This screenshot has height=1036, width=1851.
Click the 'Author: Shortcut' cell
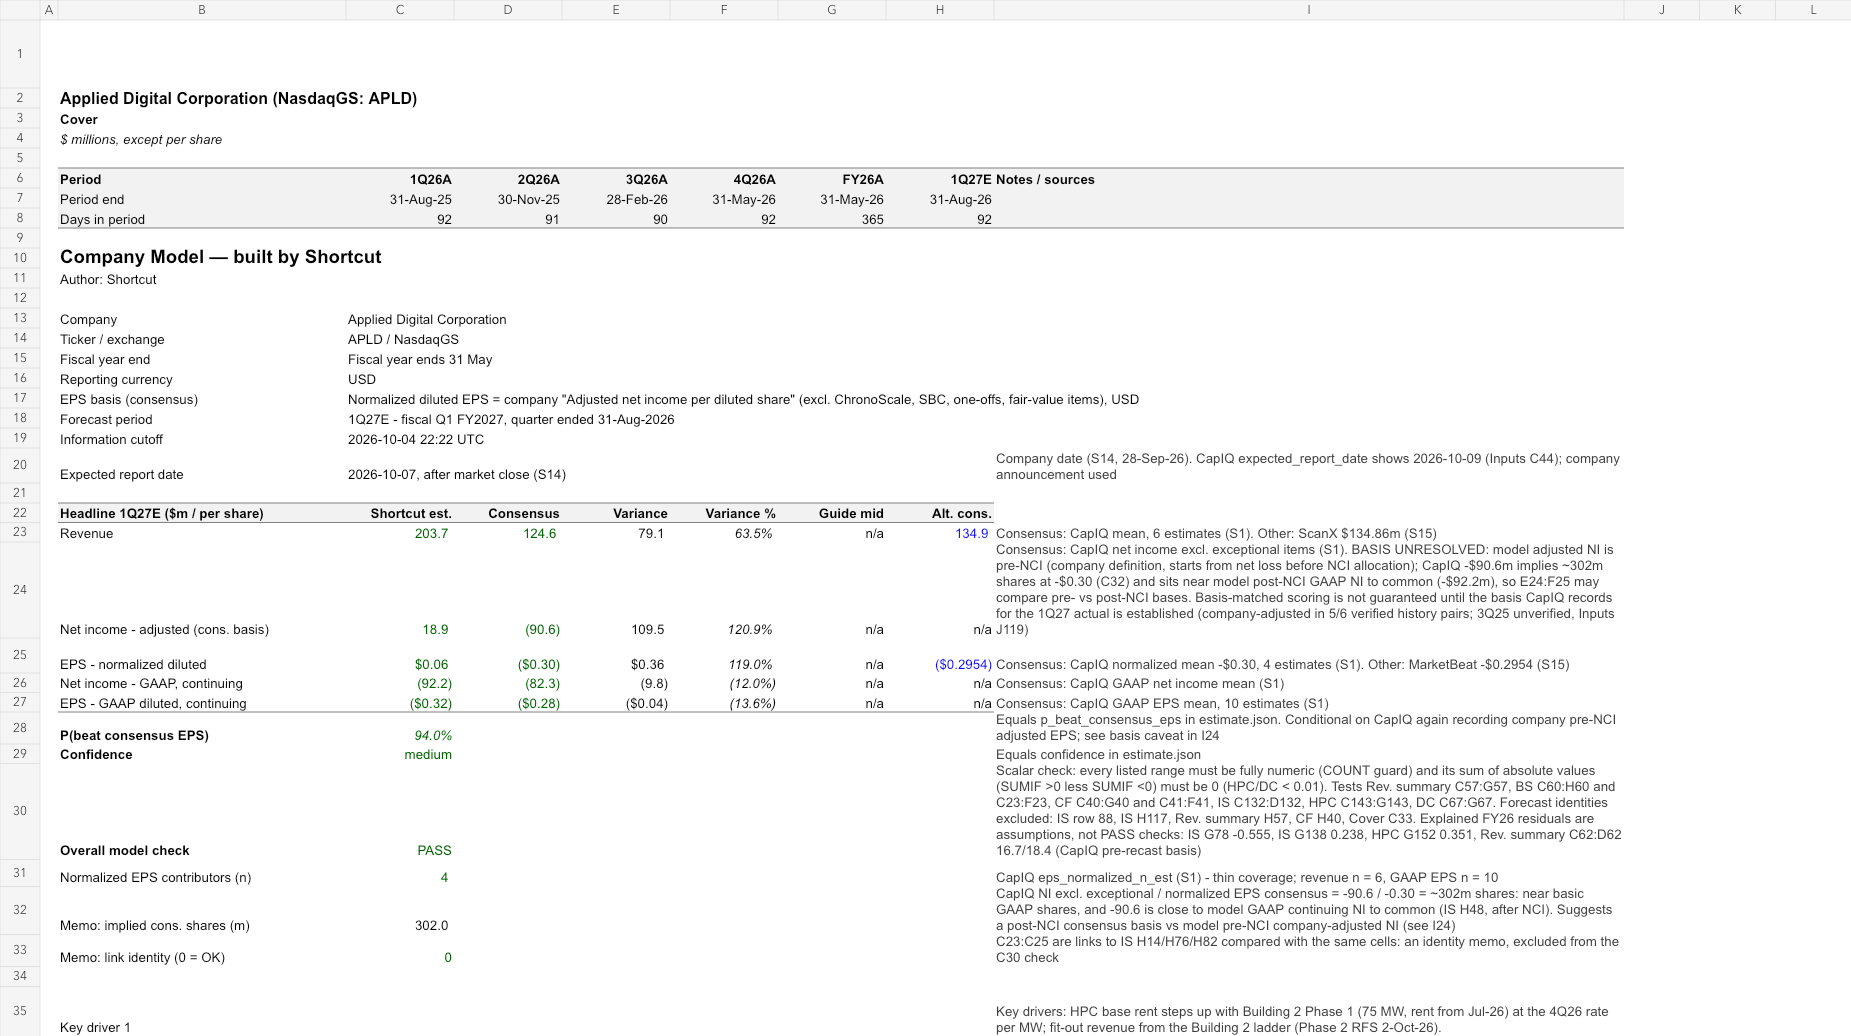pyautogui.click(x=108, y=279)
